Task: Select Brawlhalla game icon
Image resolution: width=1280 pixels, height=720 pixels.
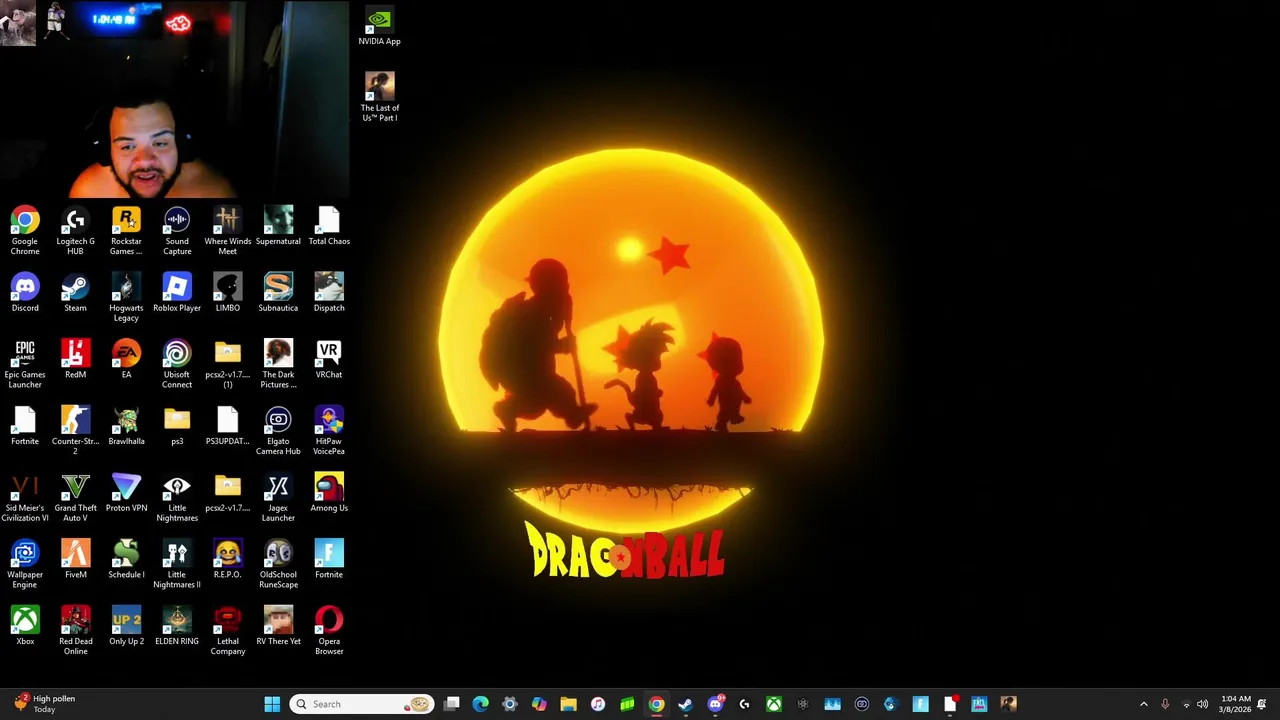Action: 126,427
